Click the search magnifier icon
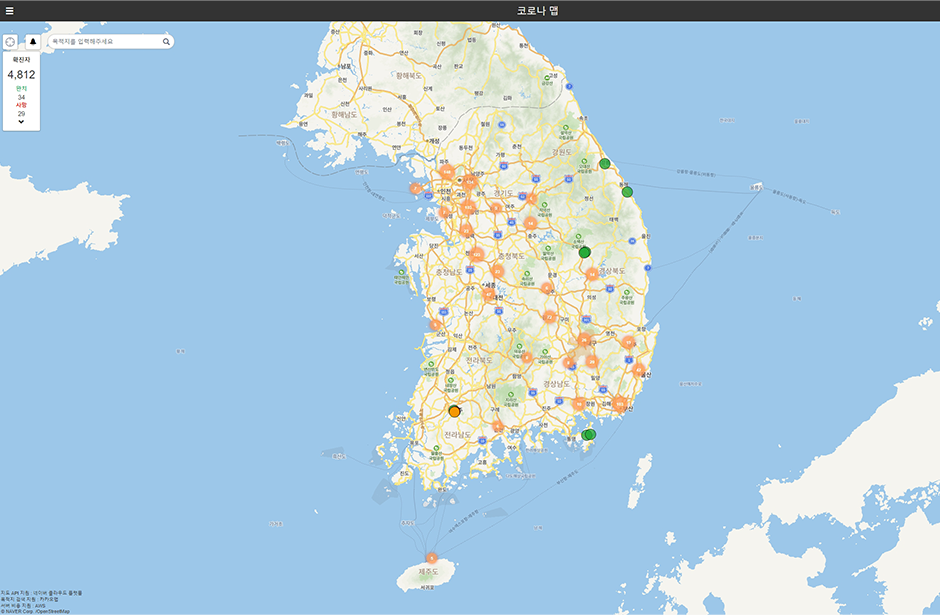The width and height of the screenshot is (940, 615). click(166, 42)
